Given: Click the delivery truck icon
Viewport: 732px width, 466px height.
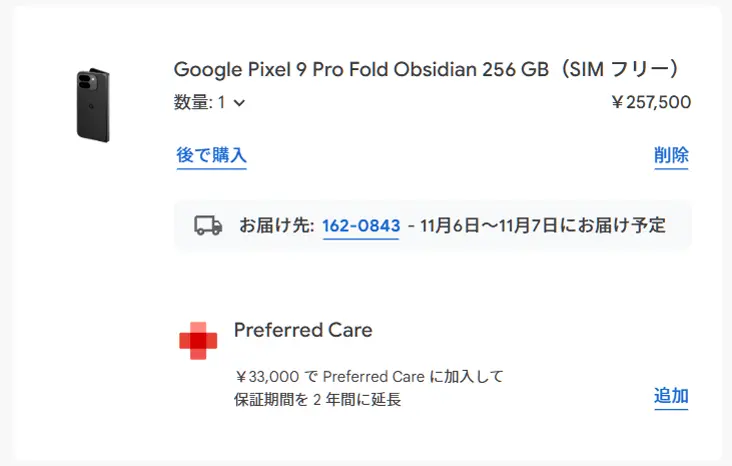Looking at the screenshot, I should [x=208, y=225].
